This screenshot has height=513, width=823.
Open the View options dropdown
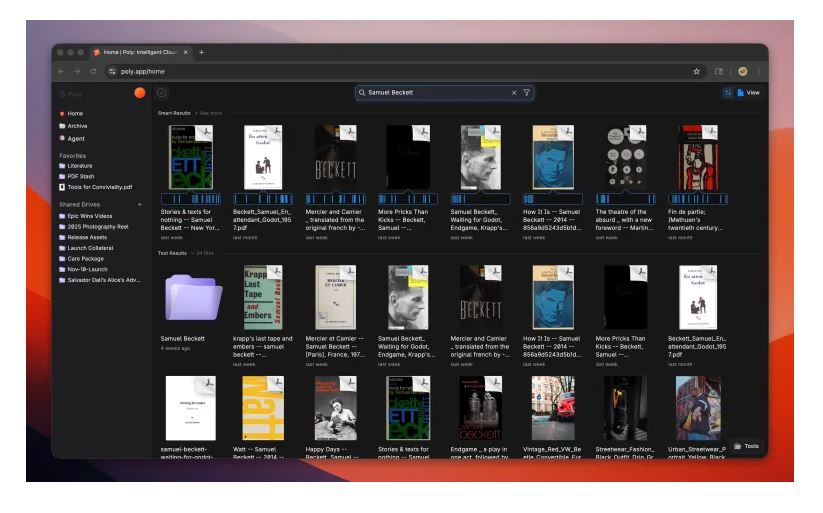pyautogui.click(x=748, y=92)
